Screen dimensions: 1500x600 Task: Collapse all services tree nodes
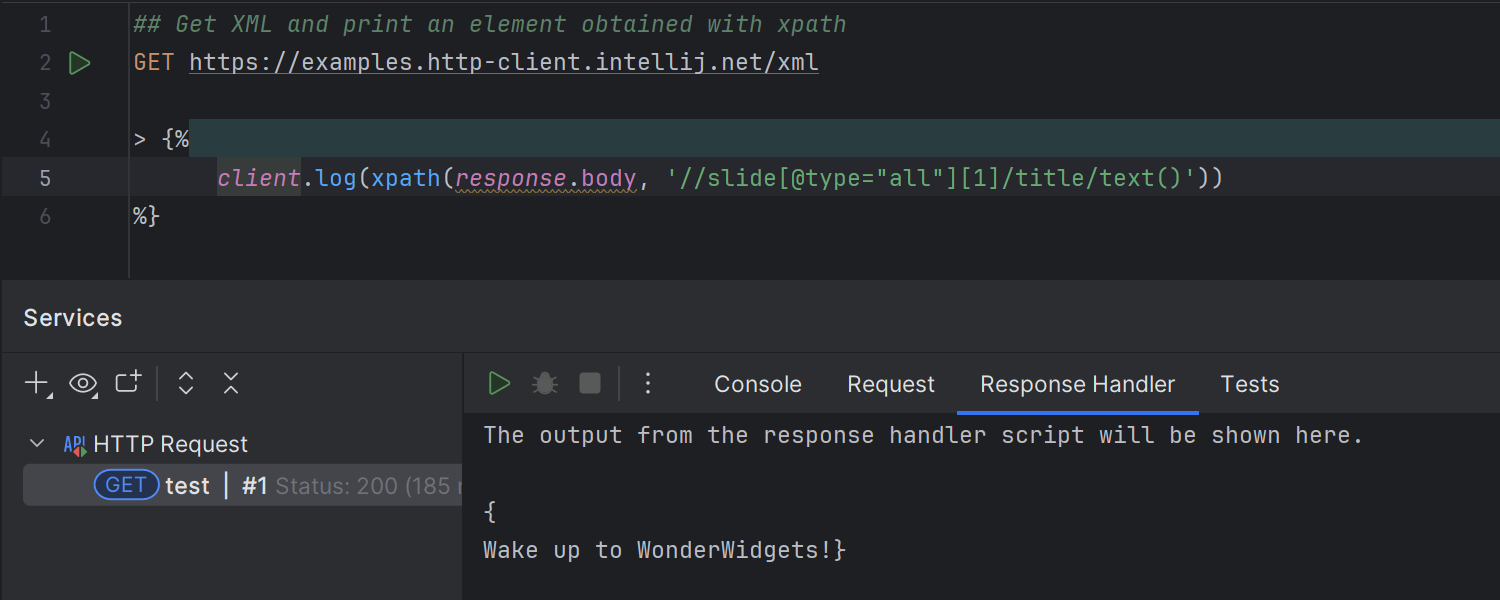(x=231, y=383)
